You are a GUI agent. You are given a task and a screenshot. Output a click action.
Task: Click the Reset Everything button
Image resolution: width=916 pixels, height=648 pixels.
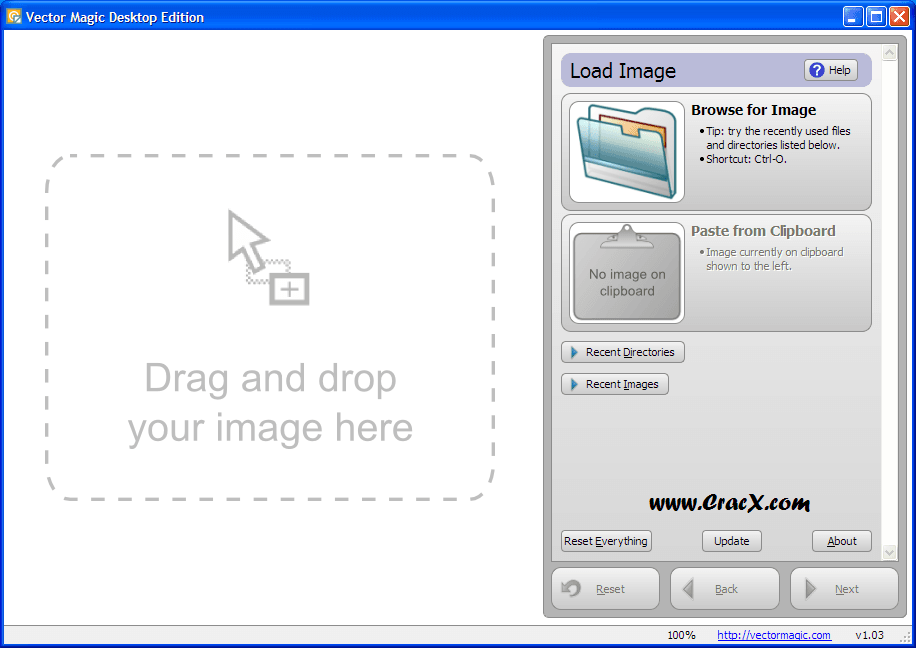pos(606,541)
